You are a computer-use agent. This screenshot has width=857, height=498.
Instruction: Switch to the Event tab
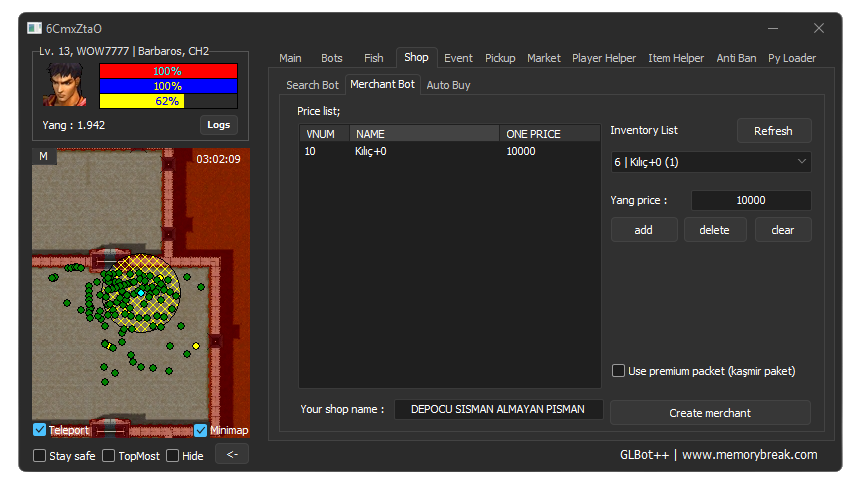click(458, 58)
